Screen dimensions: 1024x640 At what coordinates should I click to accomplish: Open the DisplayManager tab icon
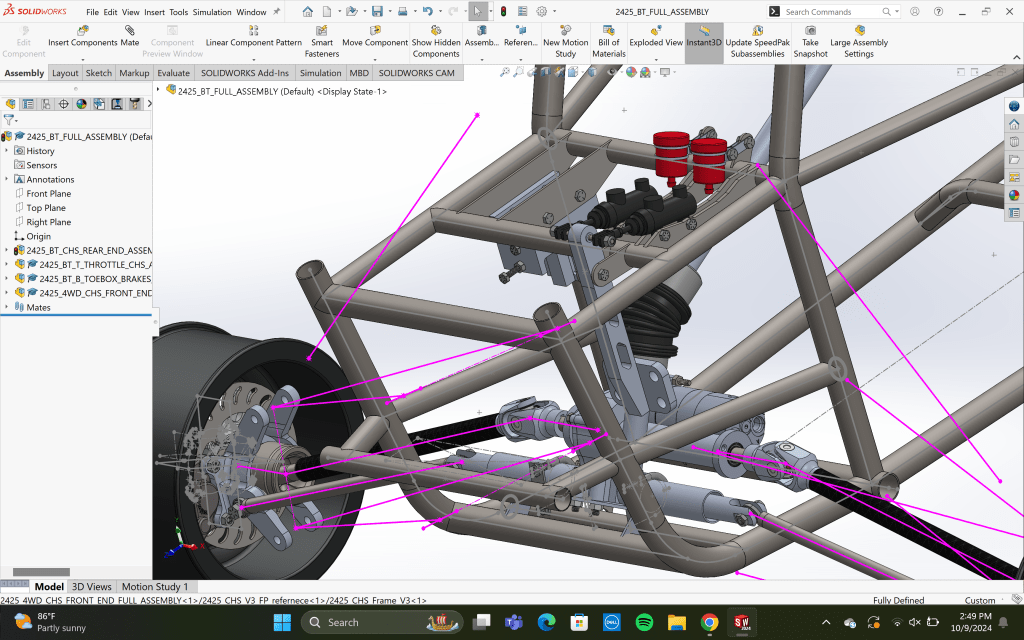click(x=81, y=104)
